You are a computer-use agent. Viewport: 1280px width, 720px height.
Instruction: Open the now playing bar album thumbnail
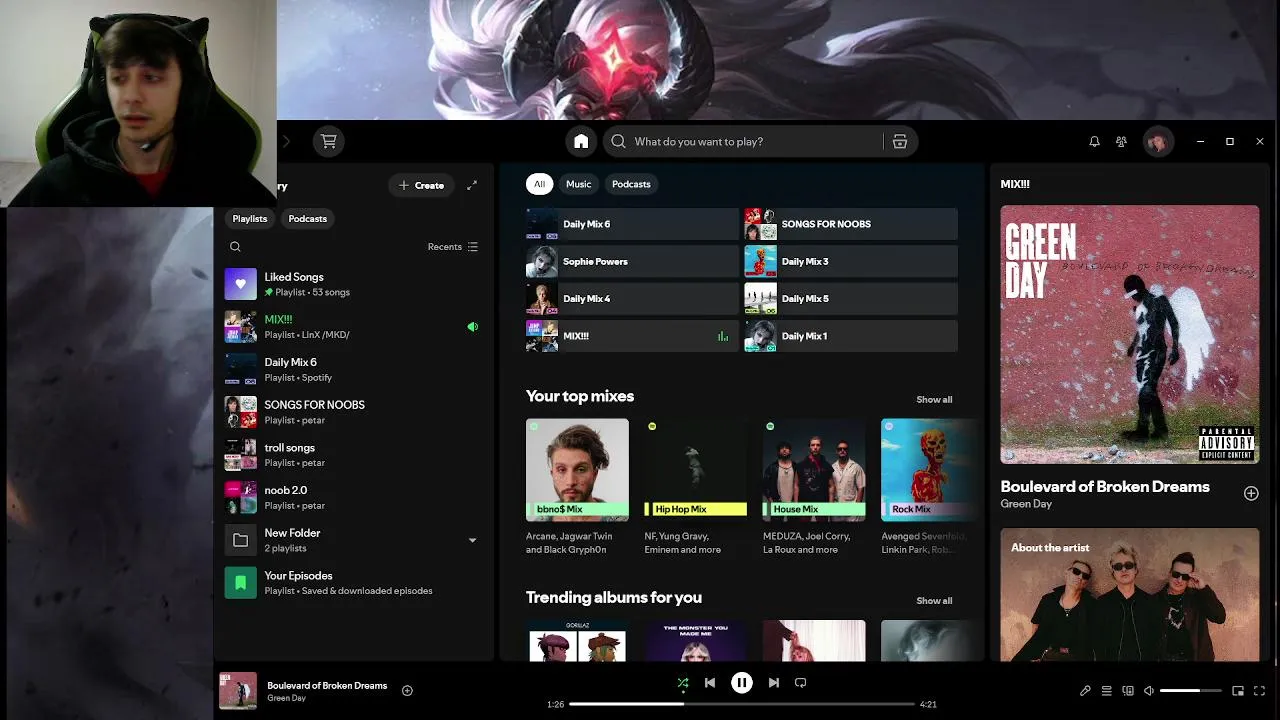click(238, 691)
